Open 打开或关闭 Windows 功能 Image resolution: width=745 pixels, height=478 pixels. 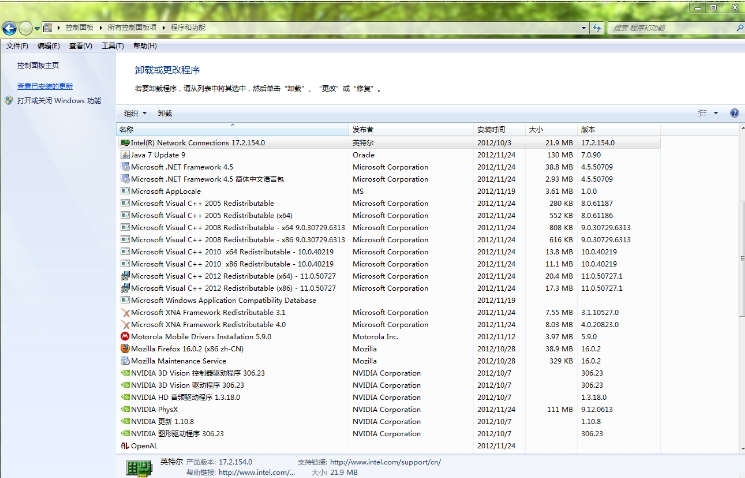coord(59,101)
